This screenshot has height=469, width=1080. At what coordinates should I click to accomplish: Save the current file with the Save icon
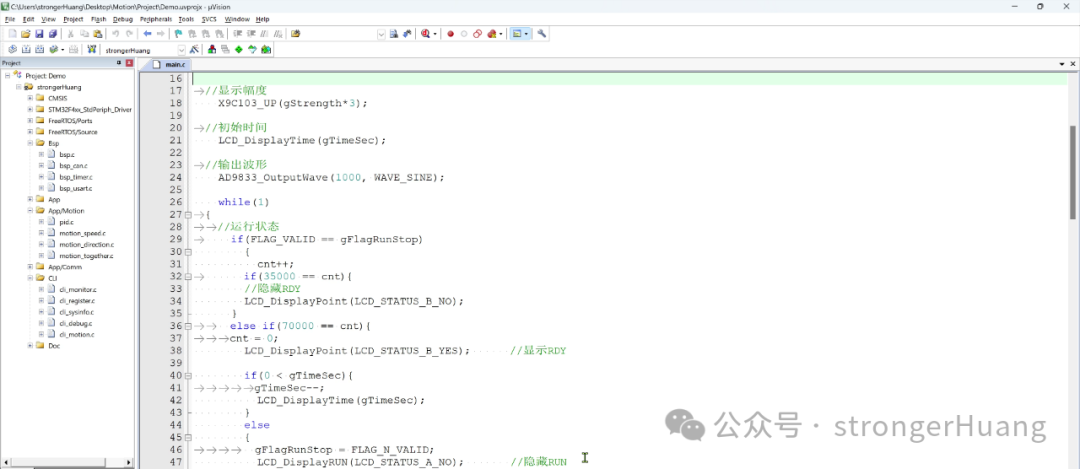pyautogui.click(x=39, y=33)
